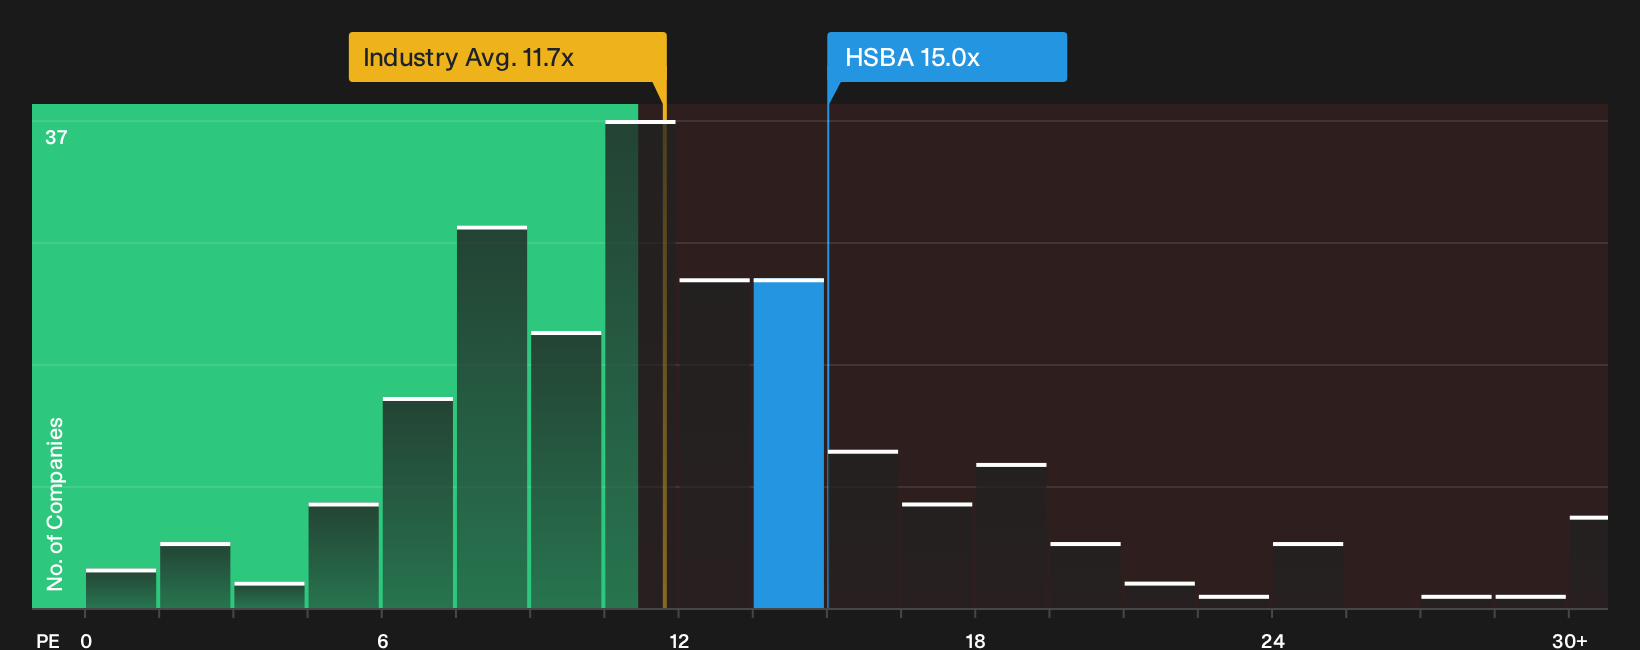Click the 18 tick label on PE axis
1640x650 pixels.
click(975, 640)
